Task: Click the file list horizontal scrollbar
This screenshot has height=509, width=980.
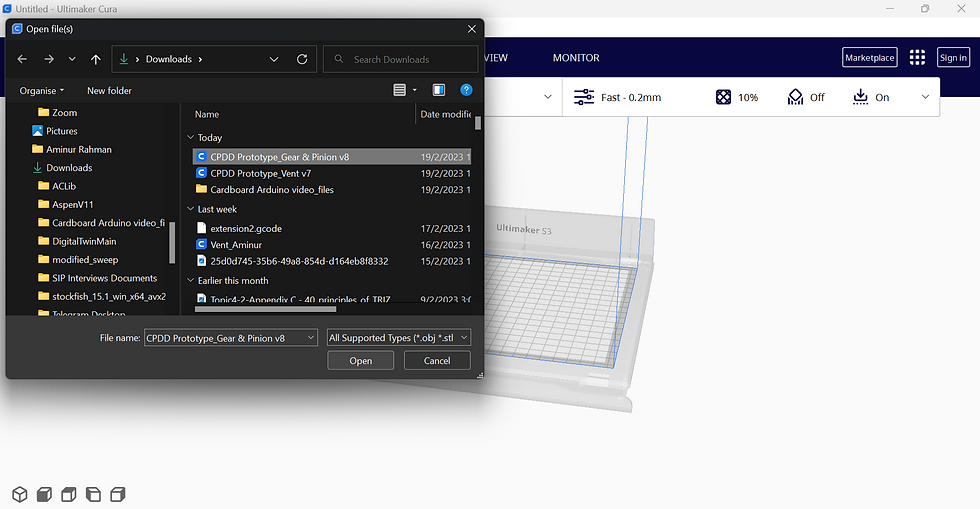Action: (266, 309)
